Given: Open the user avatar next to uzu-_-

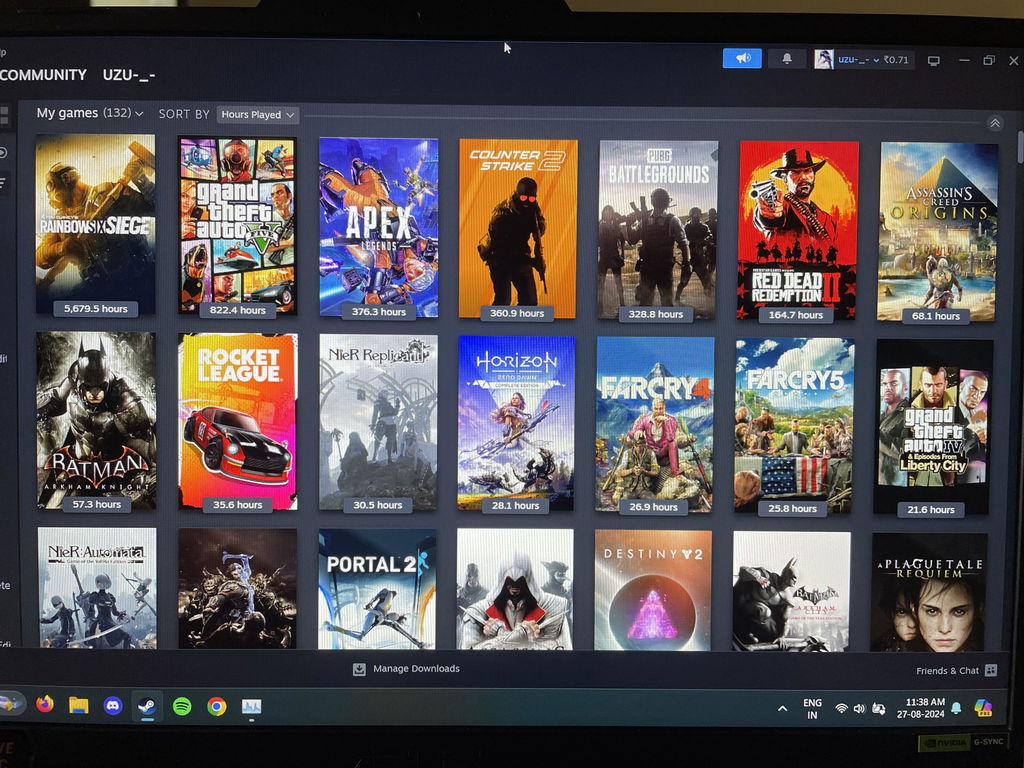Looking at the screenshot, I should 824,59.
